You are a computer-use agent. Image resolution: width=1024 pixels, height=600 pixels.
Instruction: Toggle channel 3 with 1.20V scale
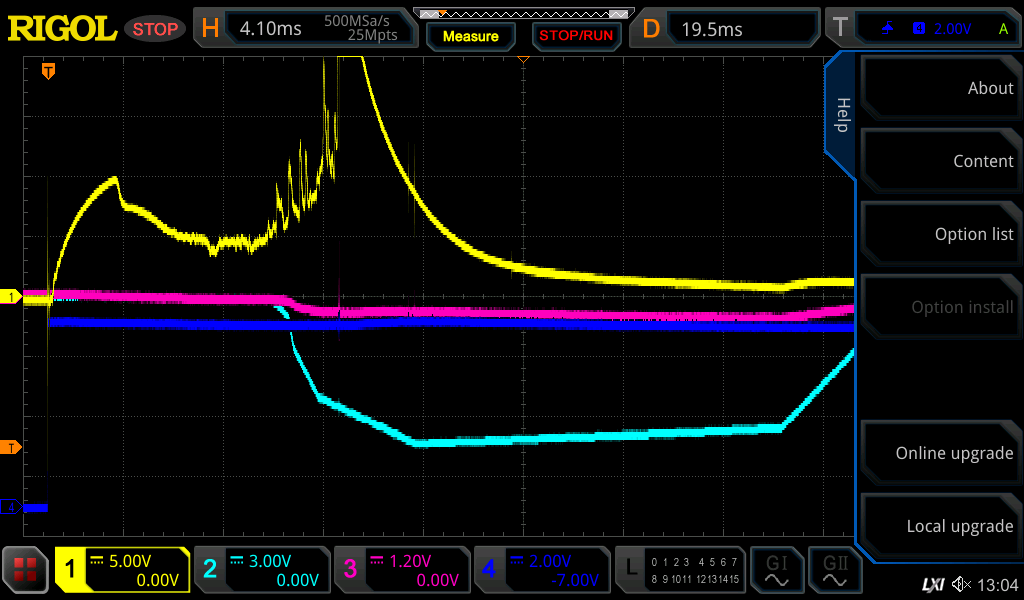click(402, 570)
